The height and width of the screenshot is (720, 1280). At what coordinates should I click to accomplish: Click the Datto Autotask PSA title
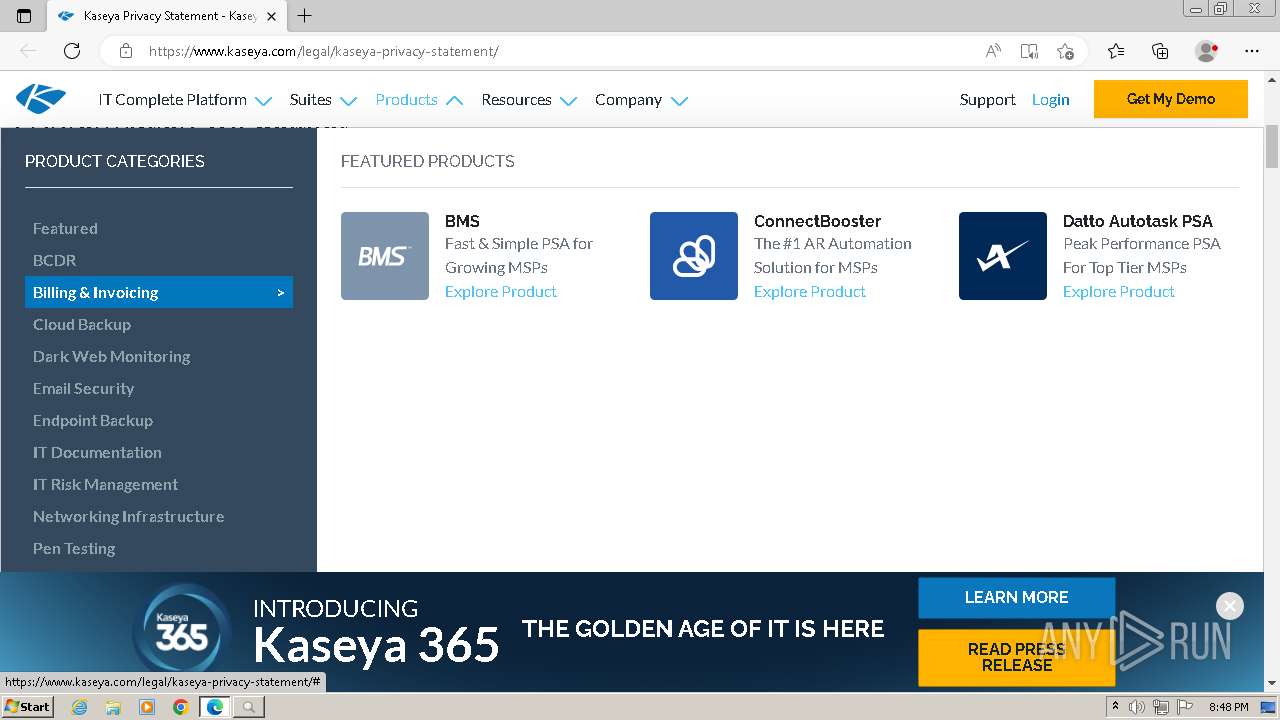point(1138,221)
